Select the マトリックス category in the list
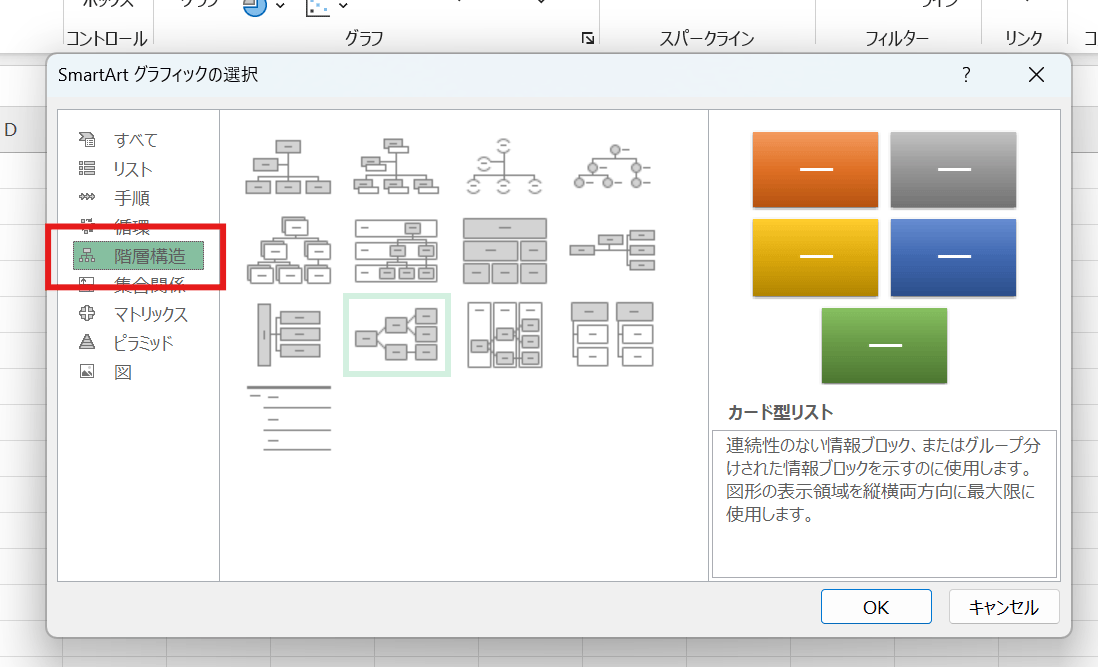The width and height of the screenshot is (1098, 667). coord(150,314)
